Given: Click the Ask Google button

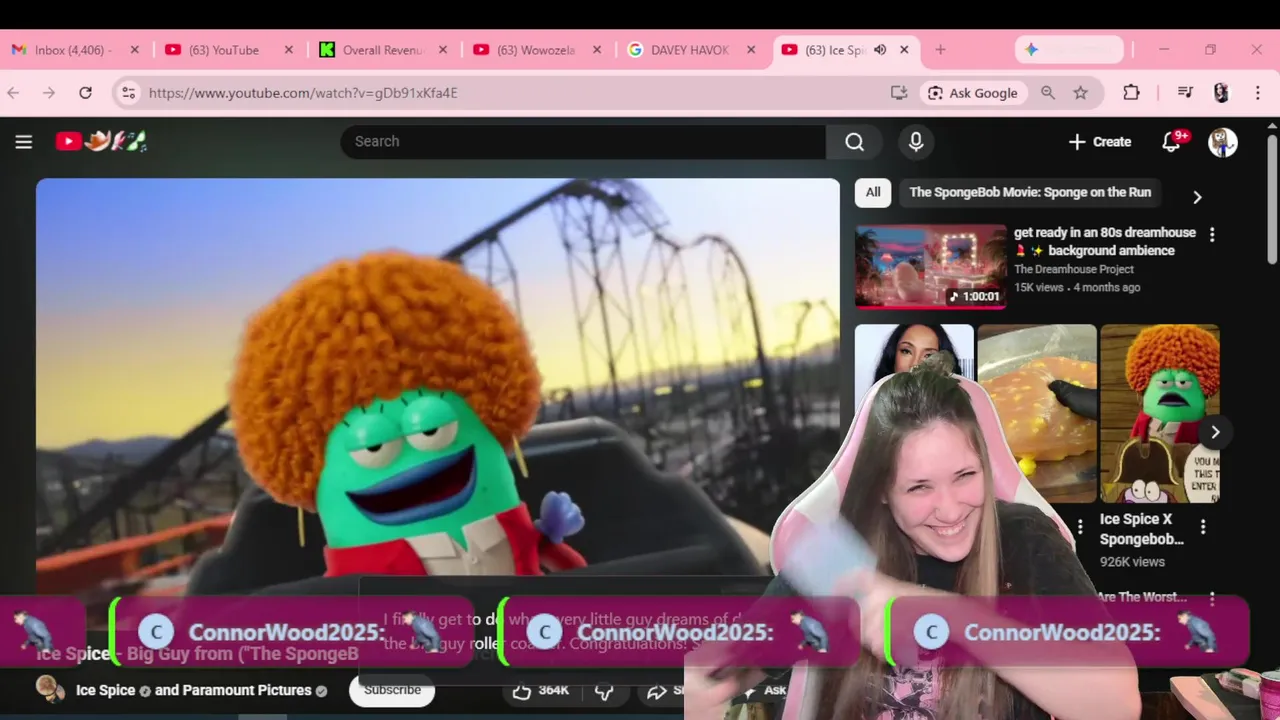Looking at the screenshot, I should click(973, 93).
